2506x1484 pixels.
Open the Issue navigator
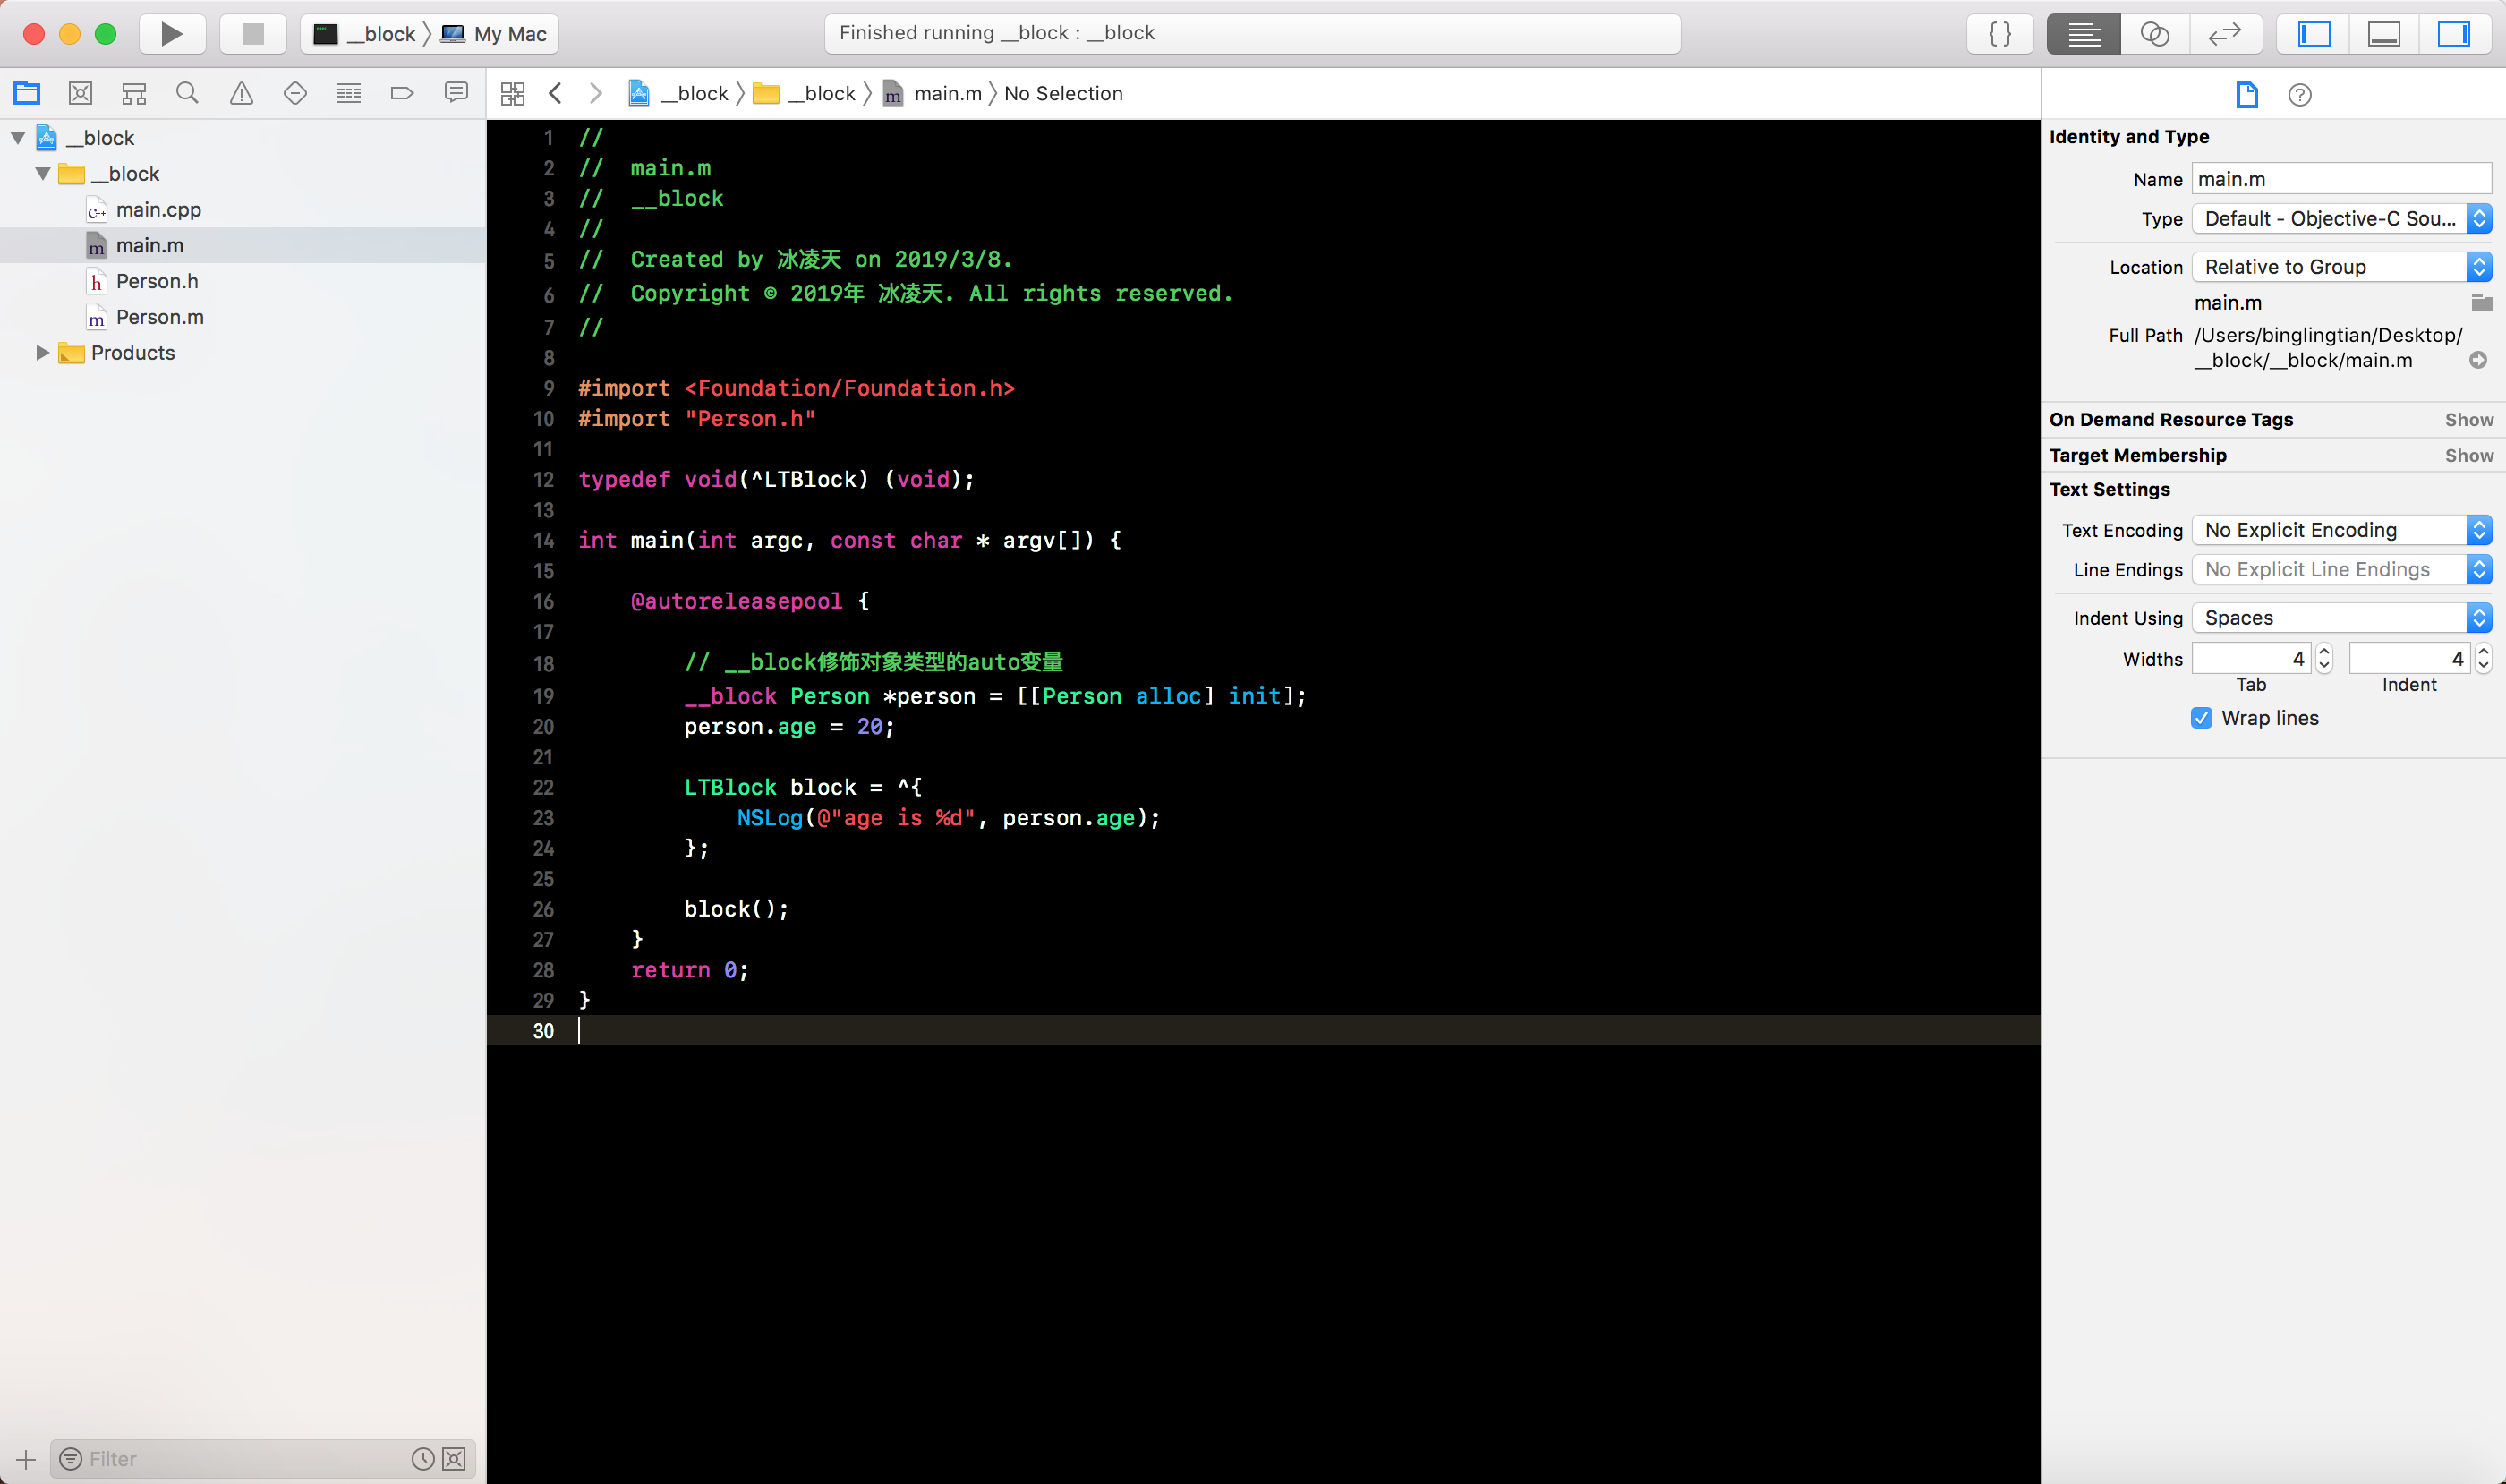click(241, 93)
